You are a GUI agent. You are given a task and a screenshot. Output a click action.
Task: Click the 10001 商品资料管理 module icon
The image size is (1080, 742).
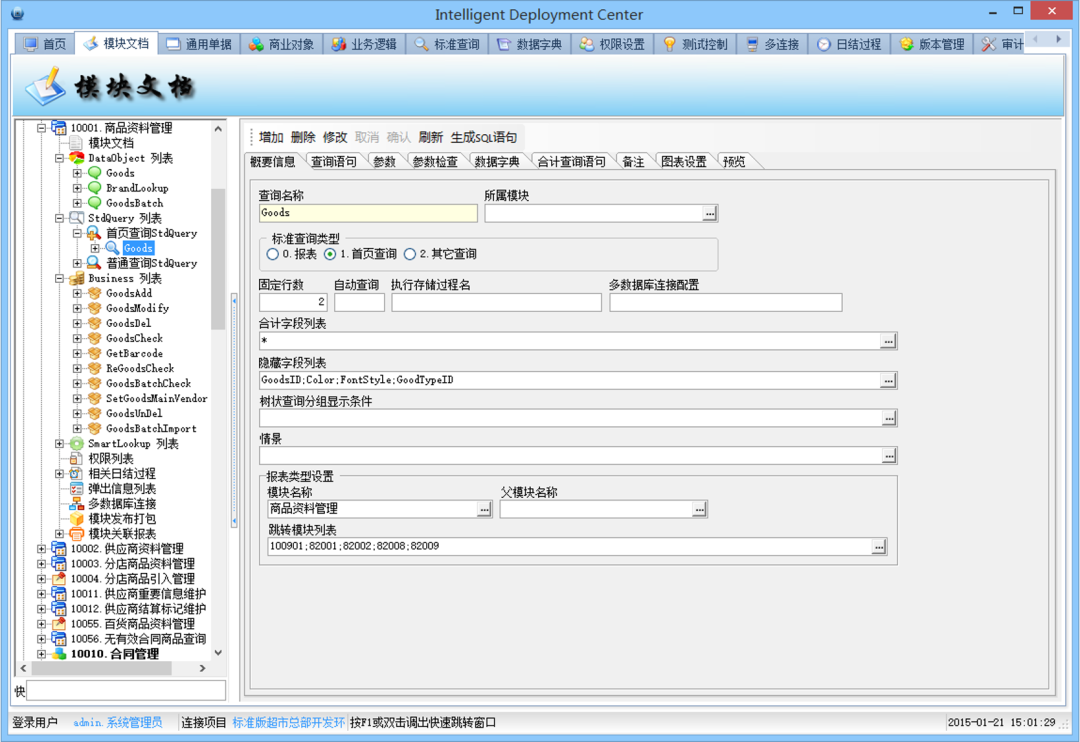point(59,127)
